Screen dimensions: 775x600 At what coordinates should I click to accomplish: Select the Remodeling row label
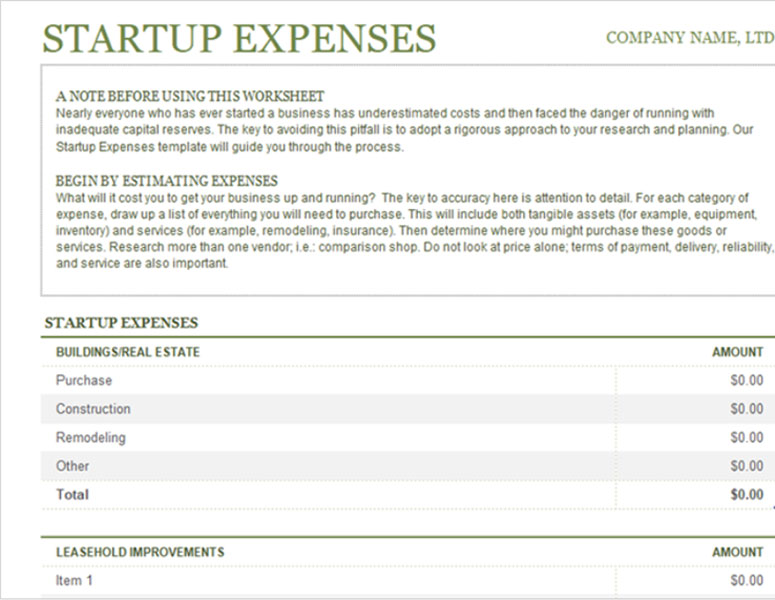coord(90,438)
